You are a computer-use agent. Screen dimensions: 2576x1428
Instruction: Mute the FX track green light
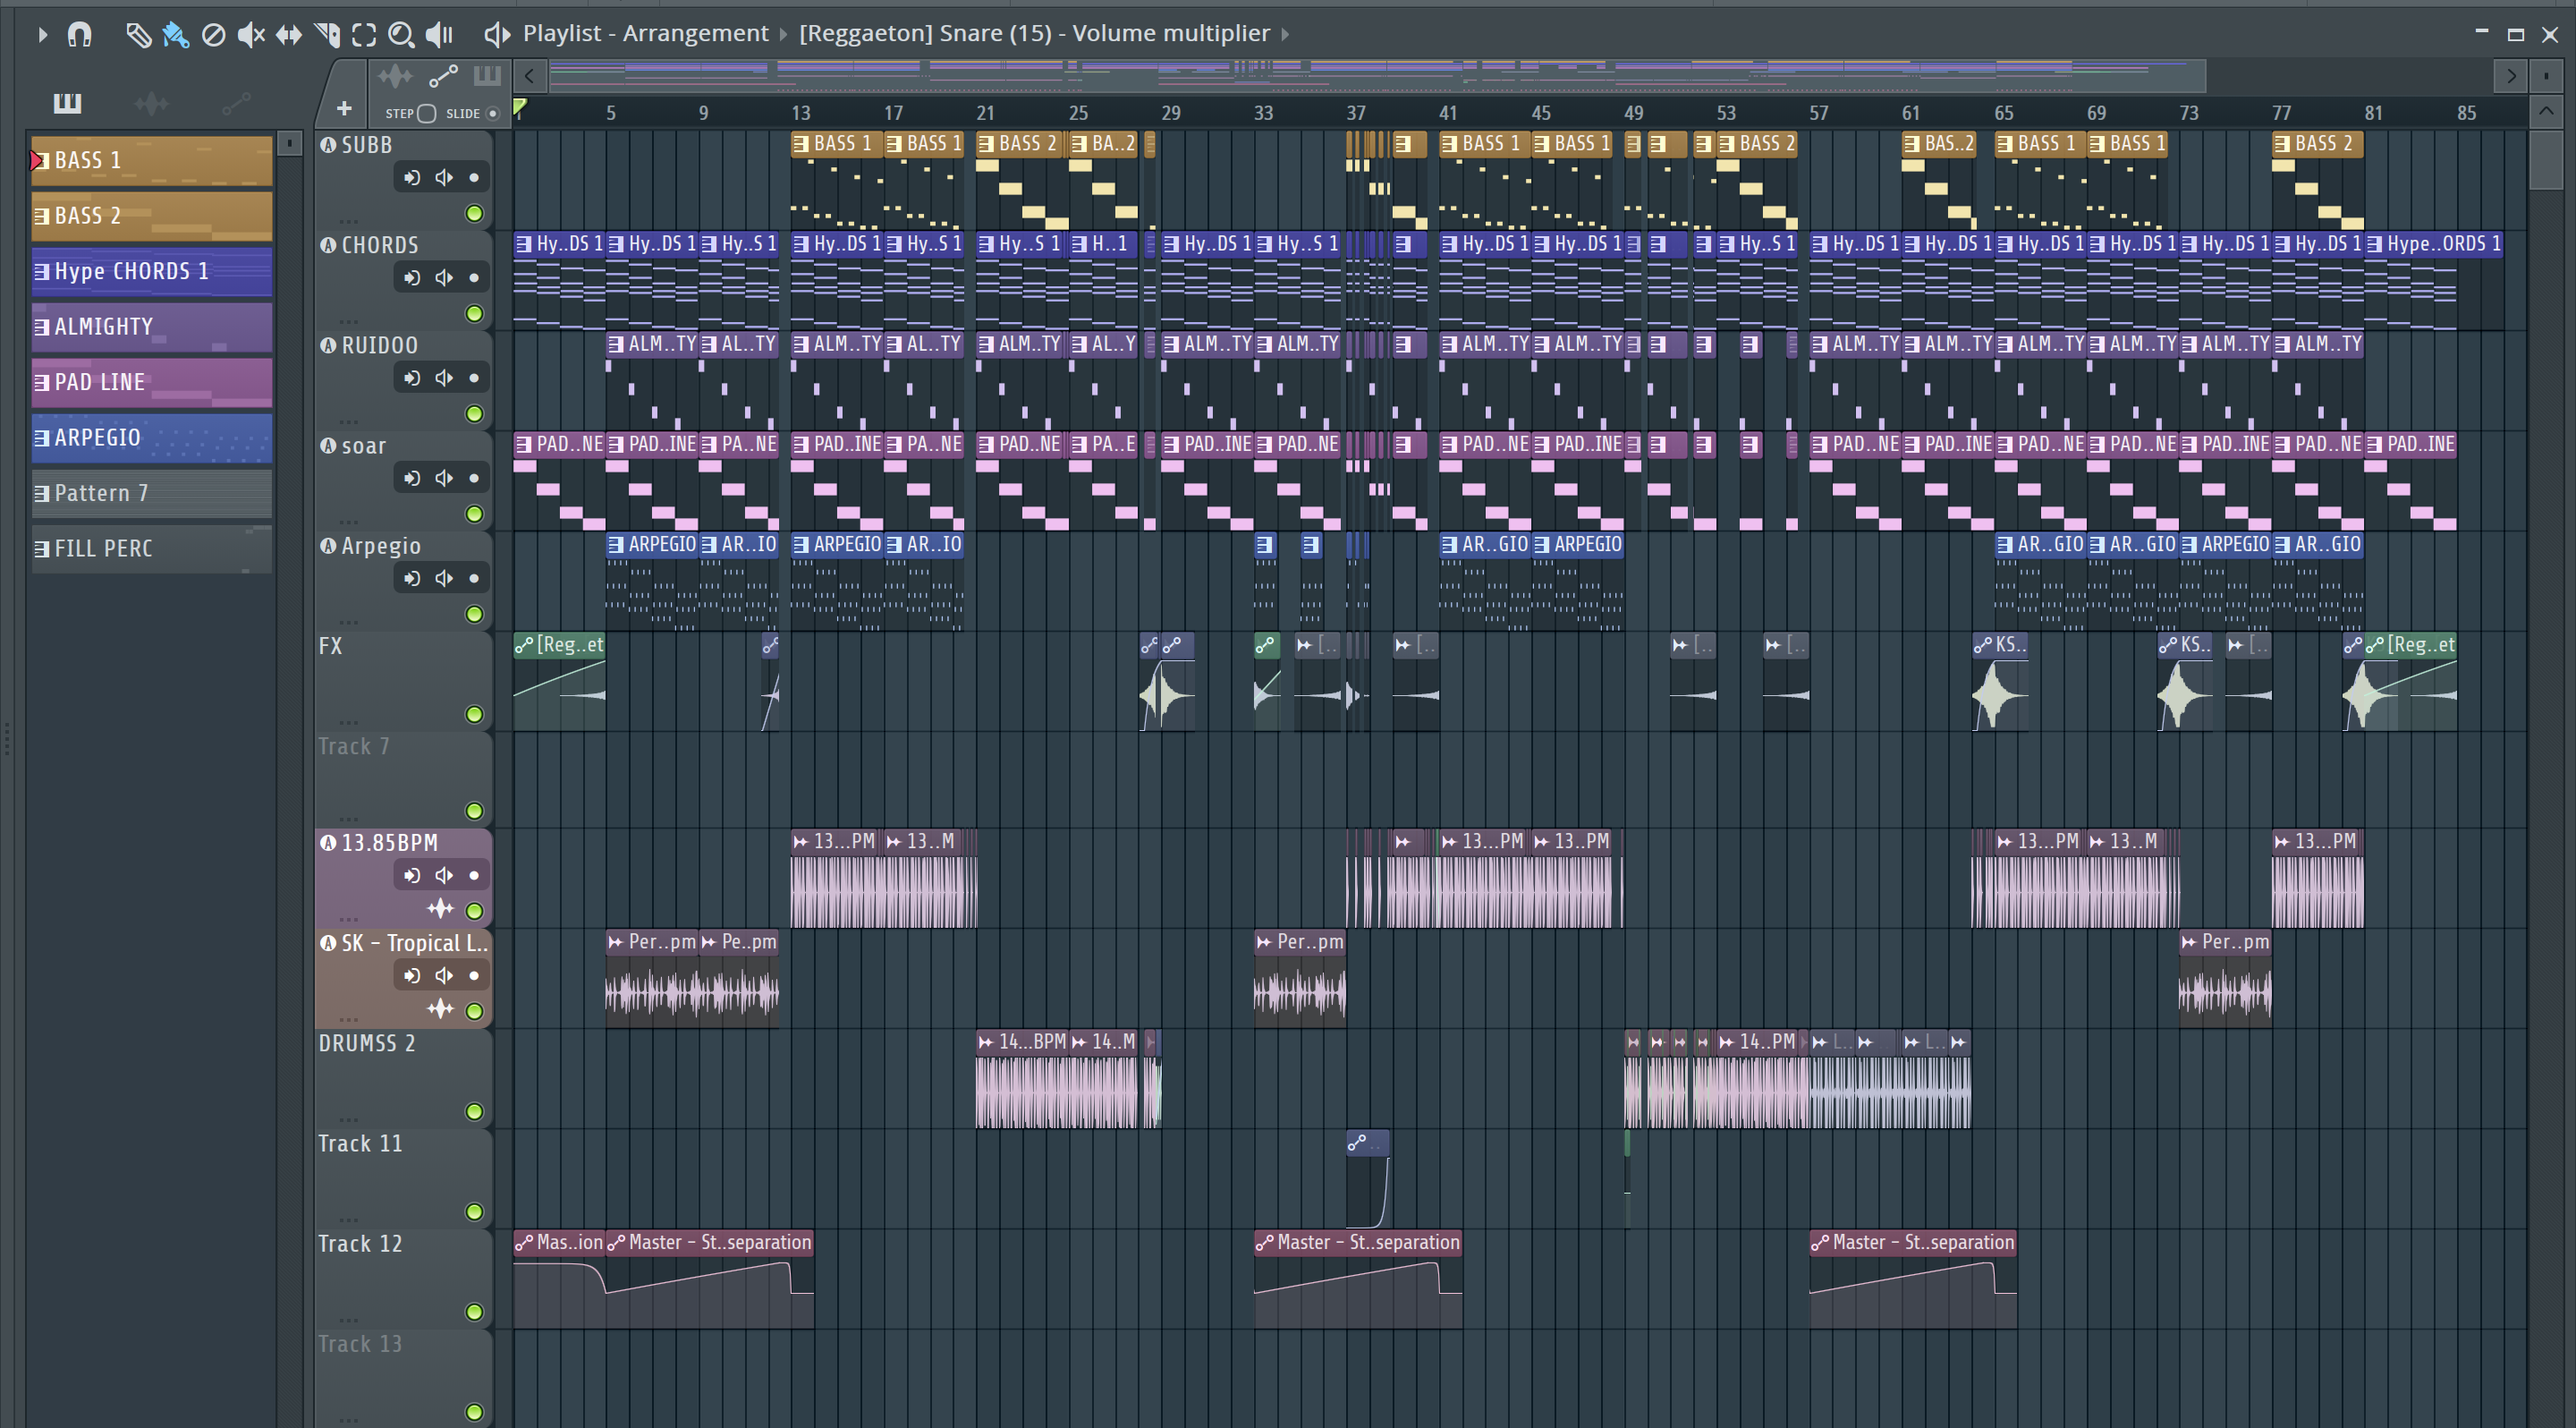(475, 714)
